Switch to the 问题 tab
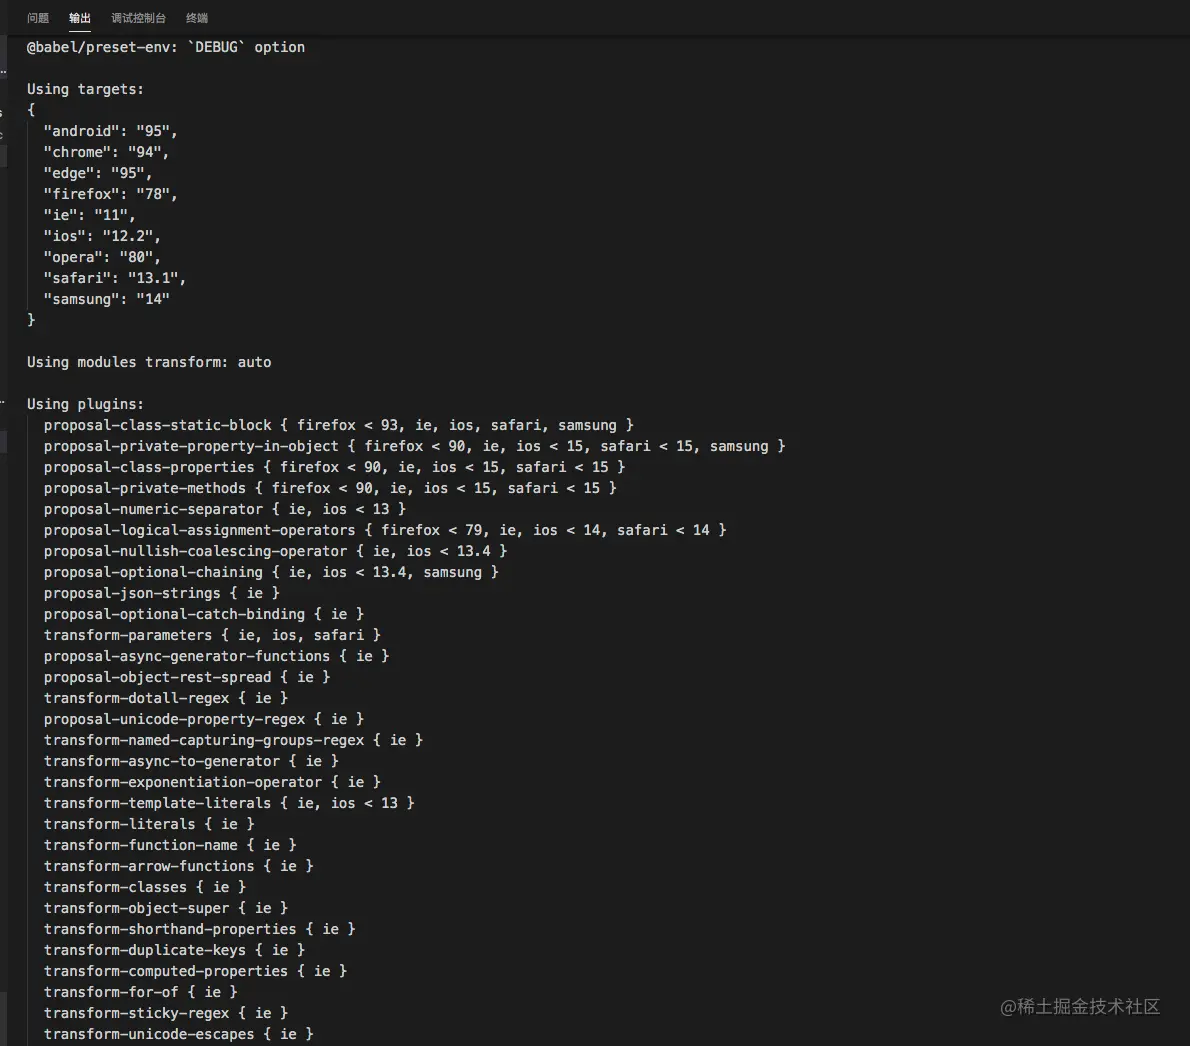Image resolution: width=1190 pixels, height=1046 pixels. (x=38, y=18)
